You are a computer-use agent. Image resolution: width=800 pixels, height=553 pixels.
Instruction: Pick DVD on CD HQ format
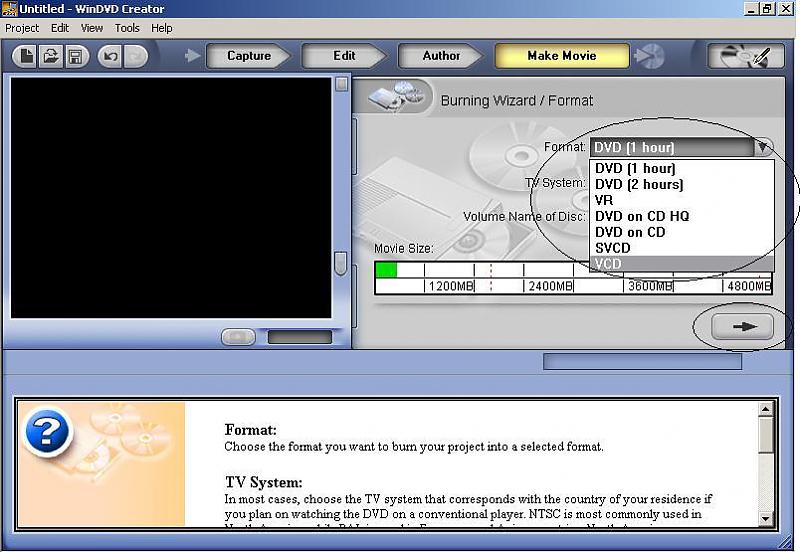682,216
